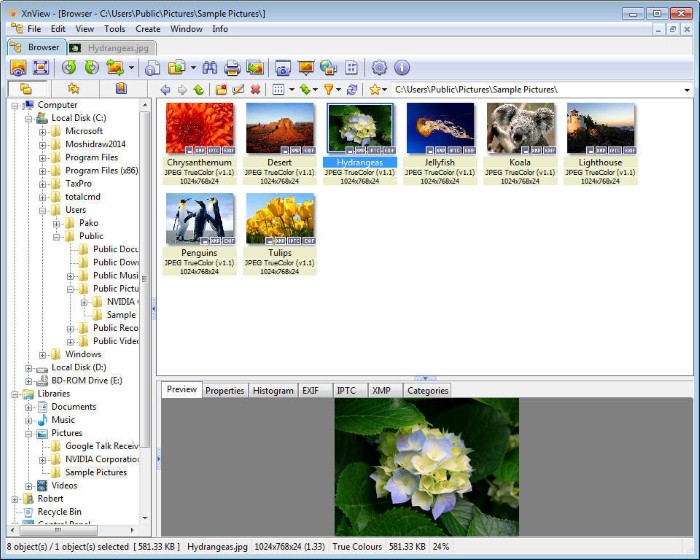Click the web page globe icon
The height and width of the screenshot is (560, 700).
click(329, 68)
